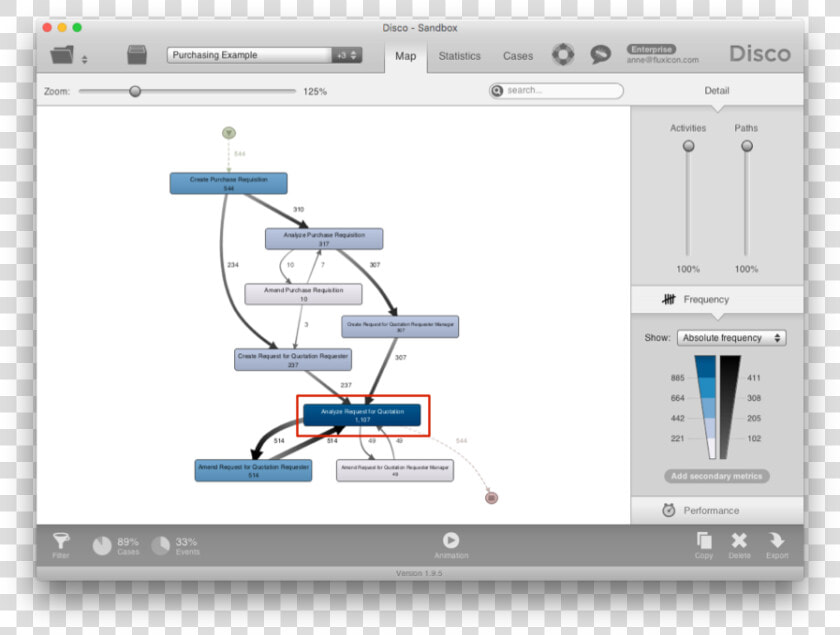Select the Analyze Purchase Requisition activity
The width and height of the screenshot is (840, 635).
point(324,239)
